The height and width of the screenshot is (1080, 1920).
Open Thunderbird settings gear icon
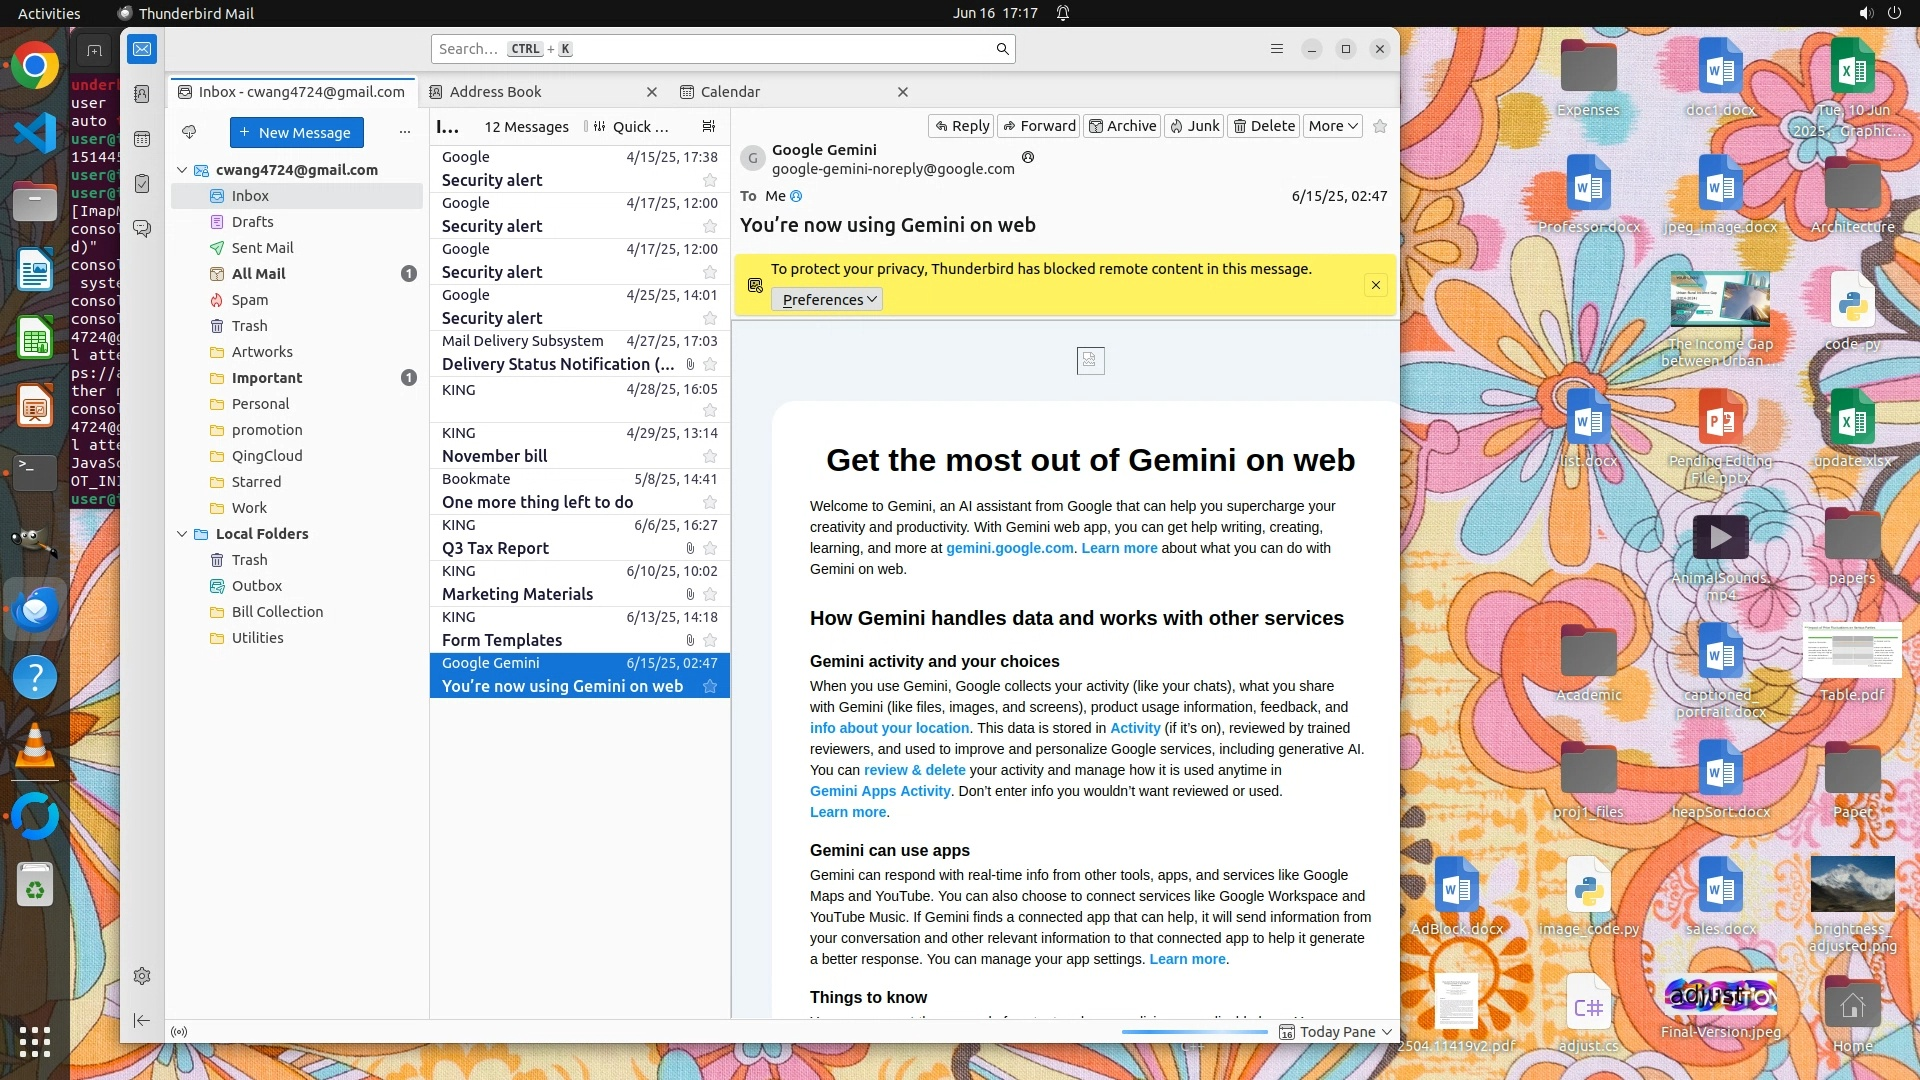[x=142, y=976]
